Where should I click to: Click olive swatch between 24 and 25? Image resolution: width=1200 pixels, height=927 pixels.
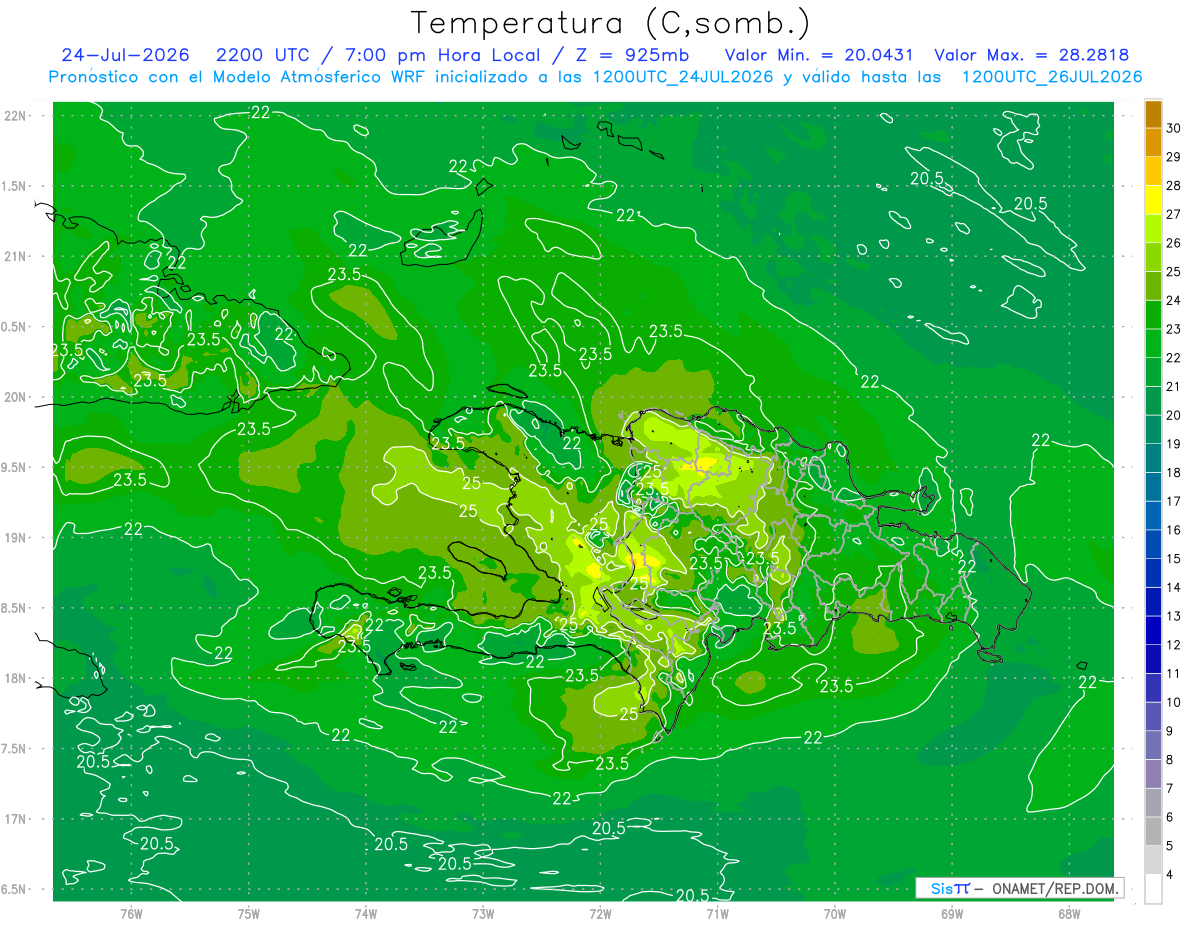(x=1153, y=286)
